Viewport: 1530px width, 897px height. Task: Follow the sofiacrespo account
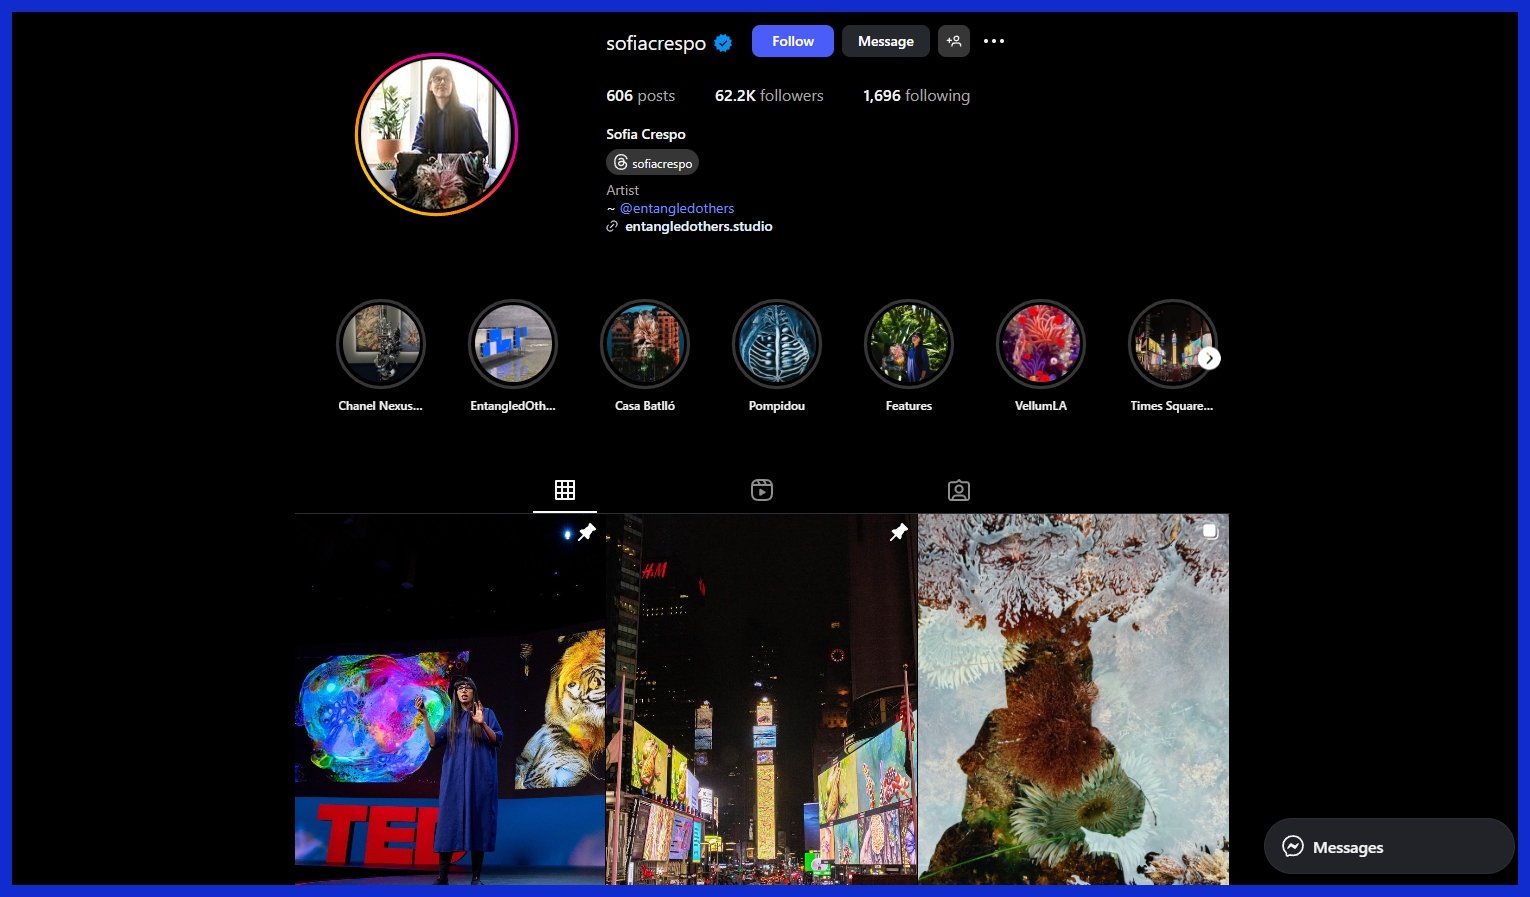792,41
